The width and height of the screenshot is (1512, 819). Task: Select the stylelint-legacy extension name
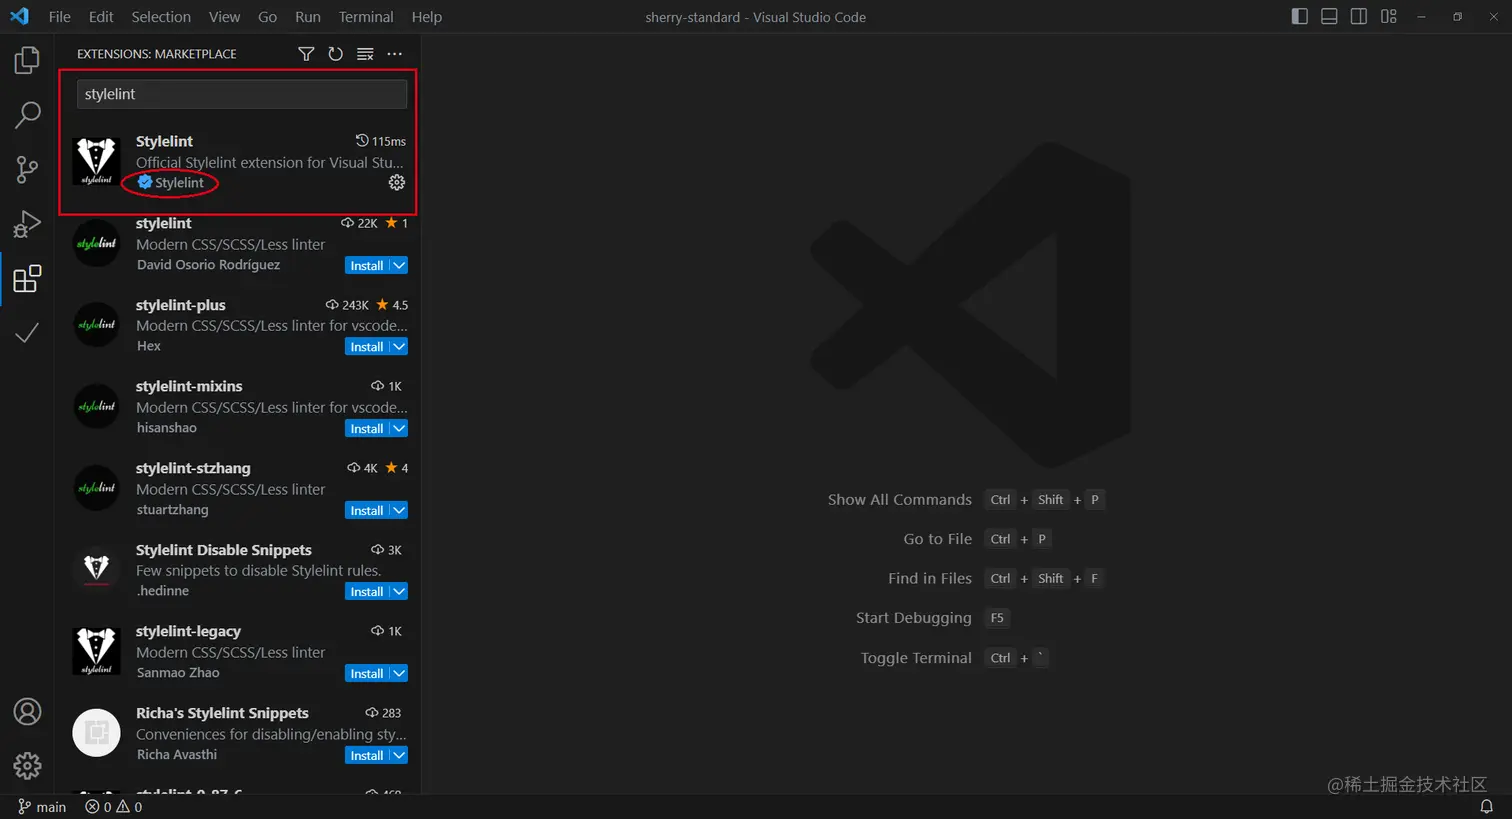pos(188,631)
